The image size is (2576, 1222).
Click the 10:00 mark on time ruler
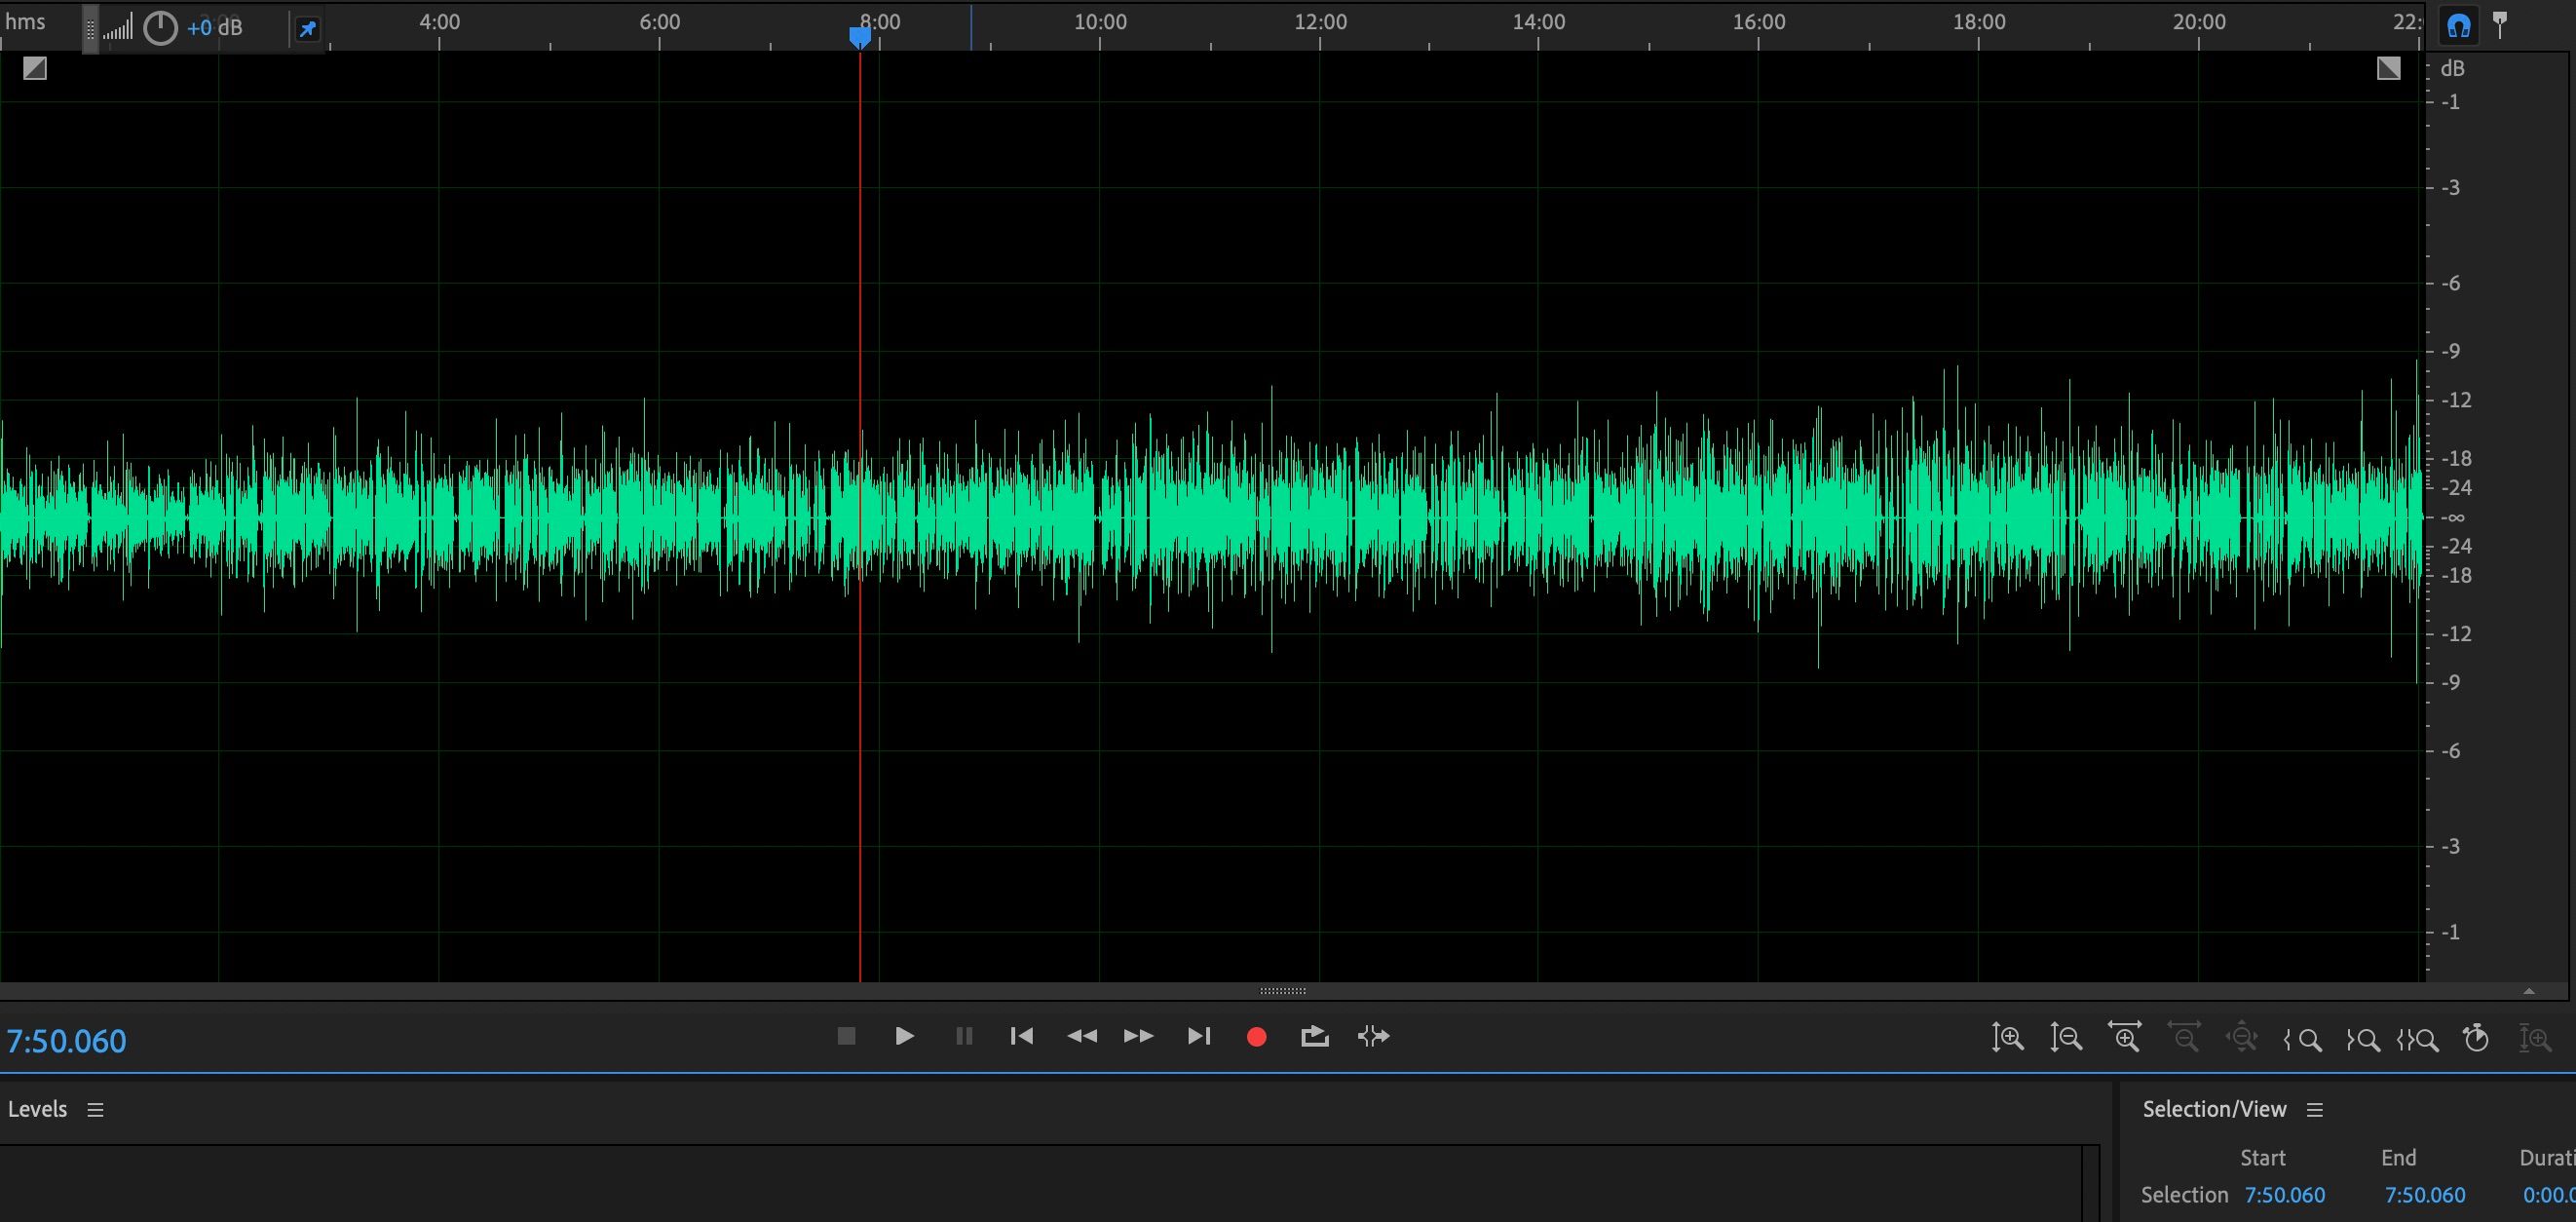pyautogui.click(x=1100, y=22)
